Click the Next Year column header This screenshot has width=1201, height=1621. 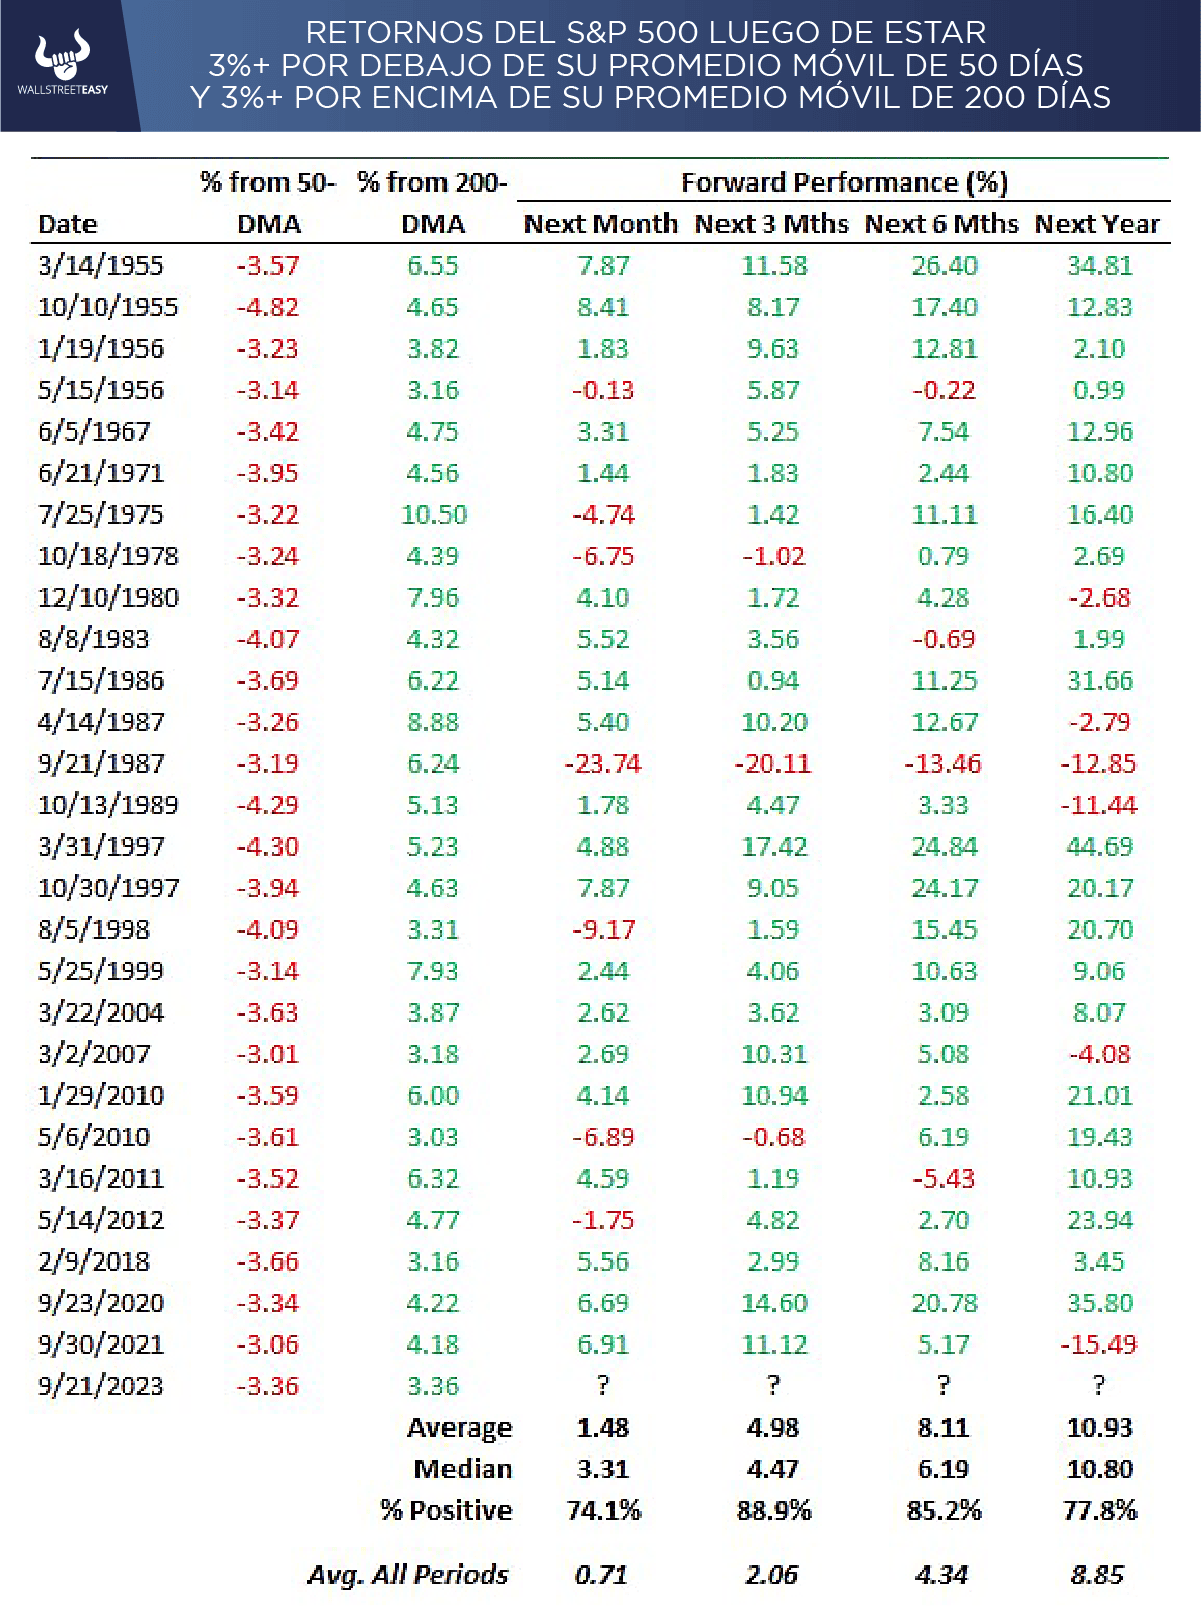(x=1097, y=225)
